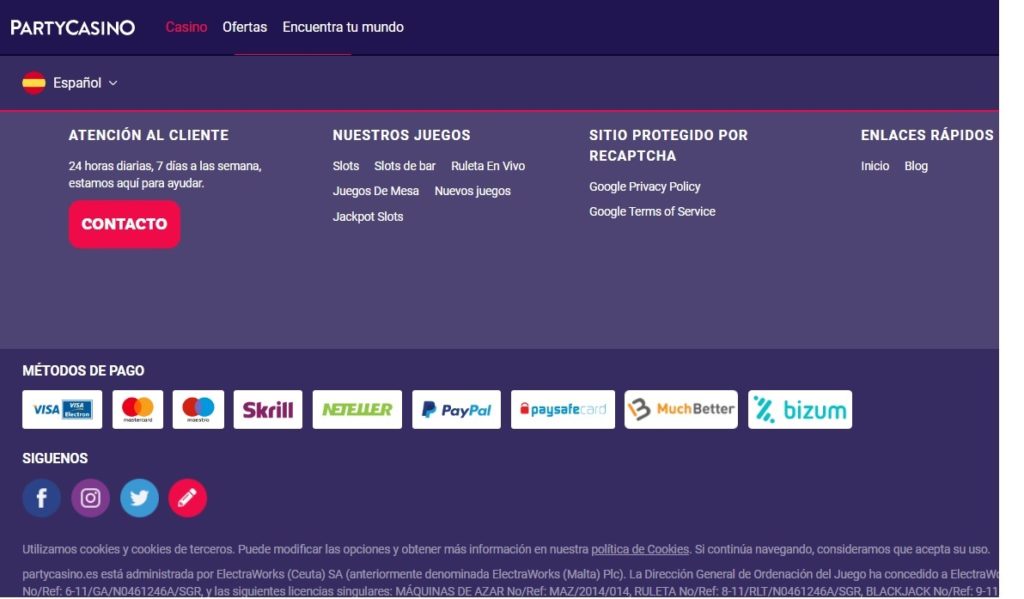The width and height of the screenshot is (1024, 599).
Task: Click the PartyCasino logo
Action: pyautogui.click(x=72, y=27)
